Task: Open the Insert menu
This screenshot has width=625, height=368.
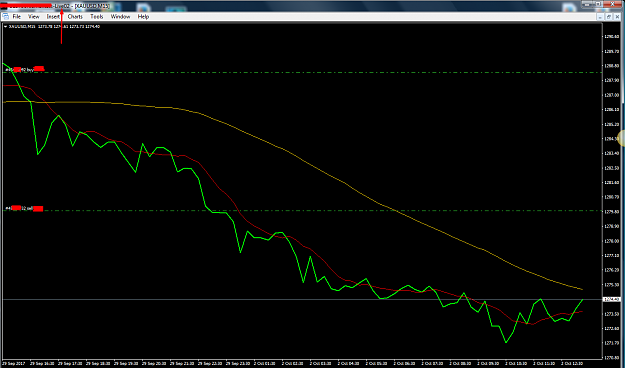Action: tap(53, 17)
